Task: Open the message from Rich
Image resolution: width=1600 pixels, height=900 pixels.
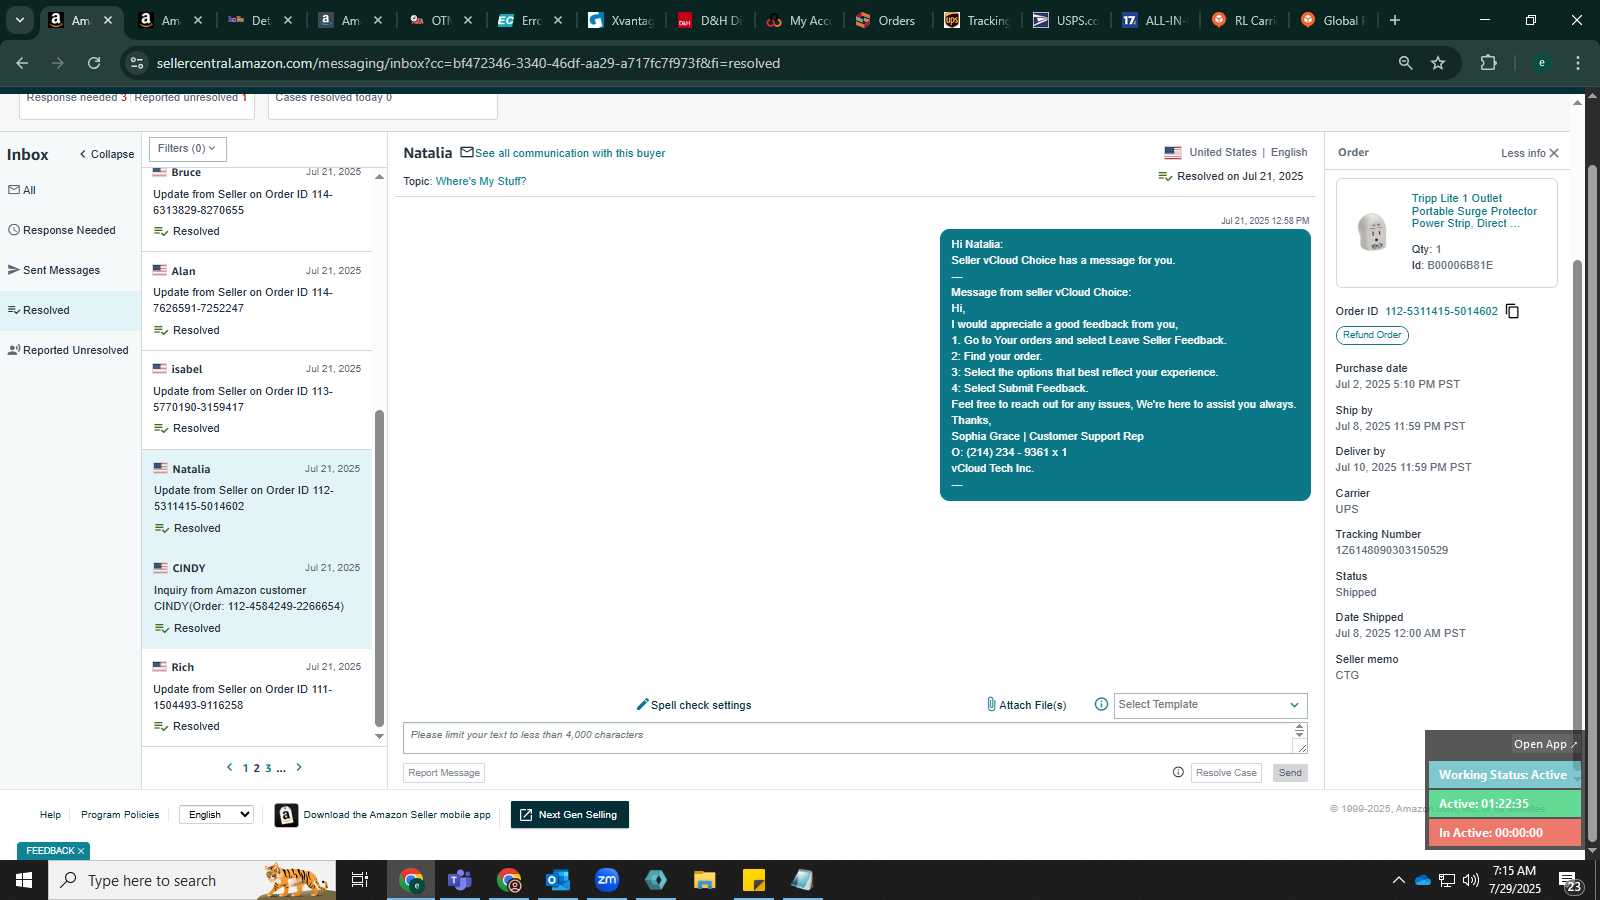Action: coord(257,696)
